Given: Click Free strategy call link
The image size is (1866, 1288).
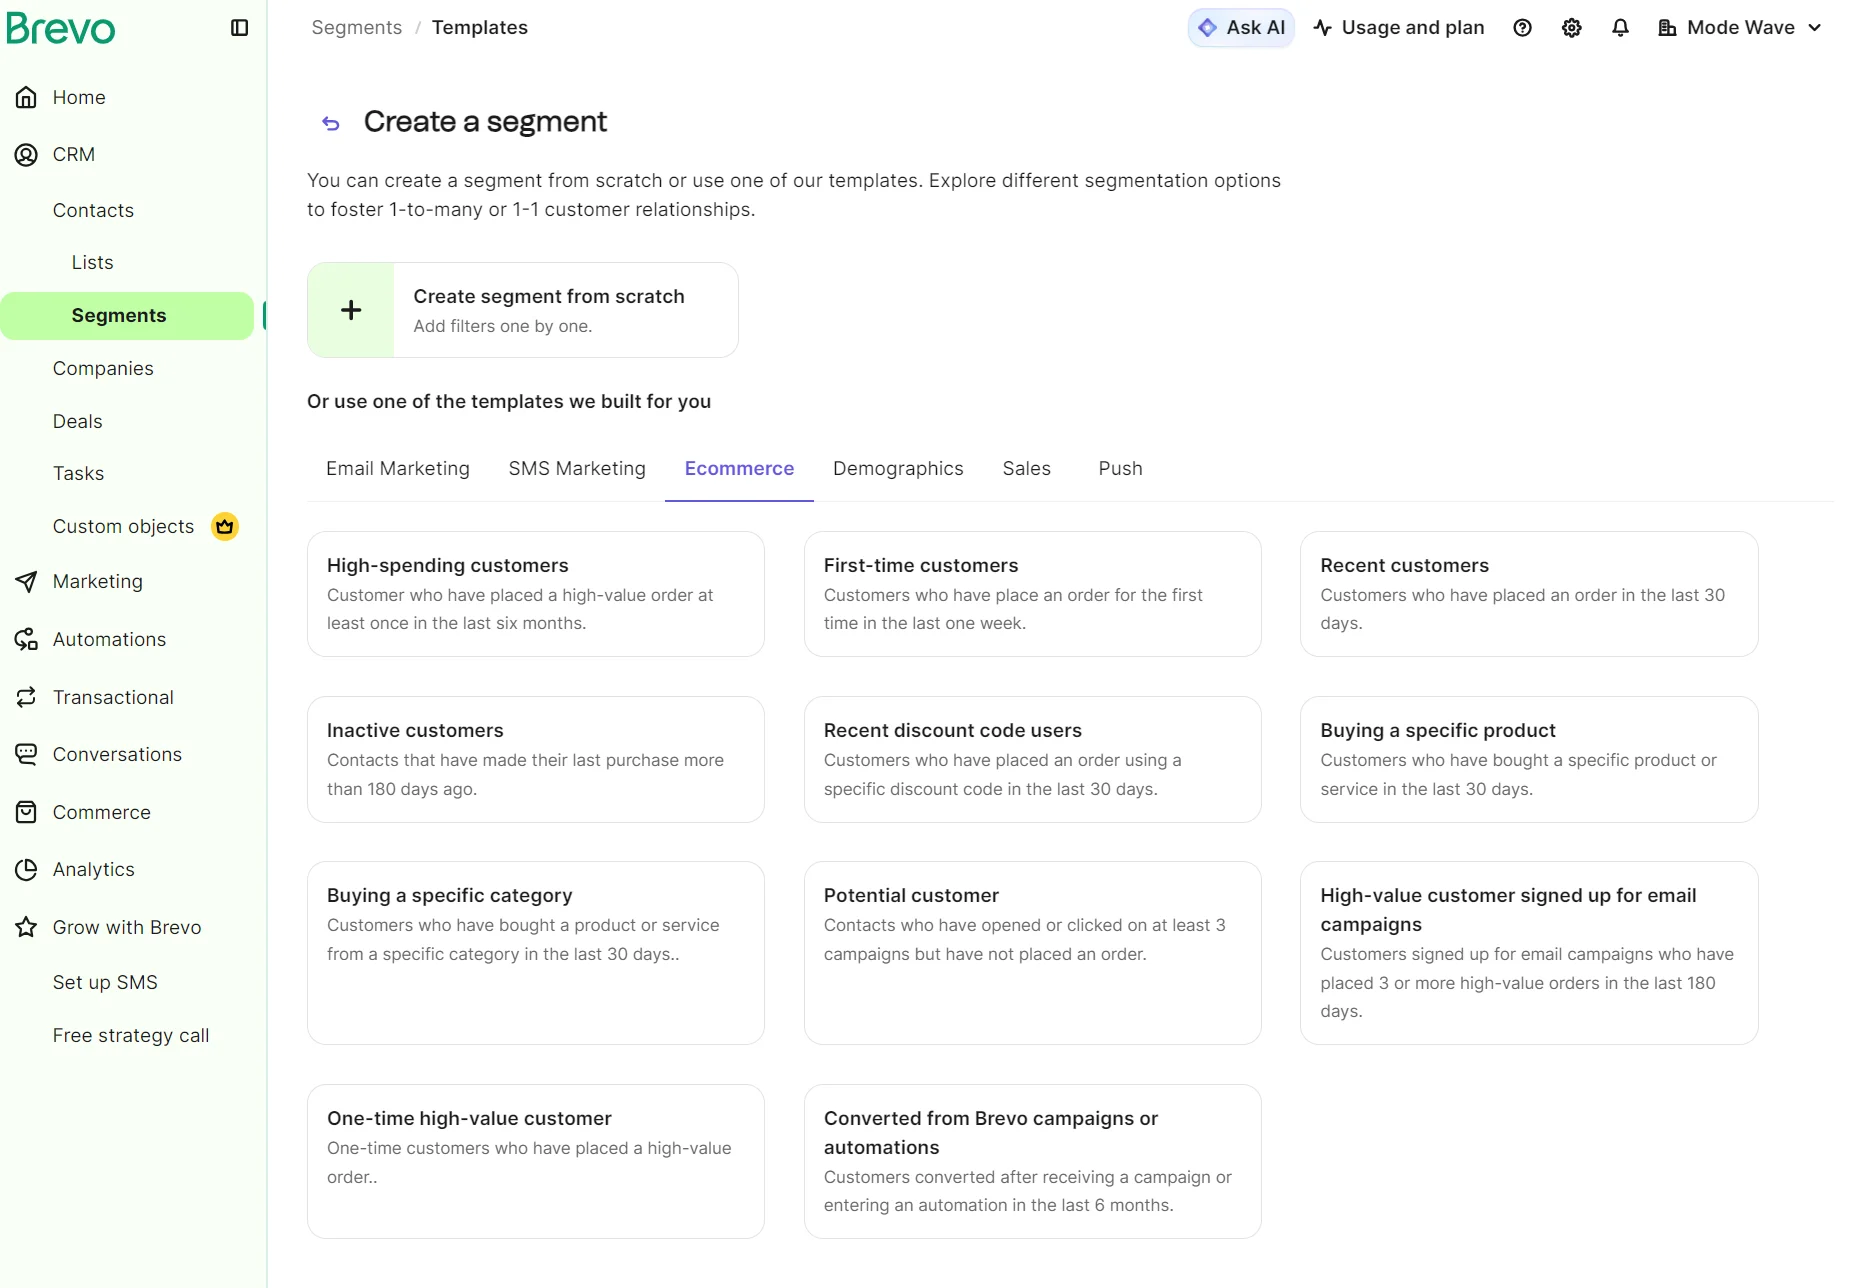Looking at the screenshot, I should tap(131, 1035).
